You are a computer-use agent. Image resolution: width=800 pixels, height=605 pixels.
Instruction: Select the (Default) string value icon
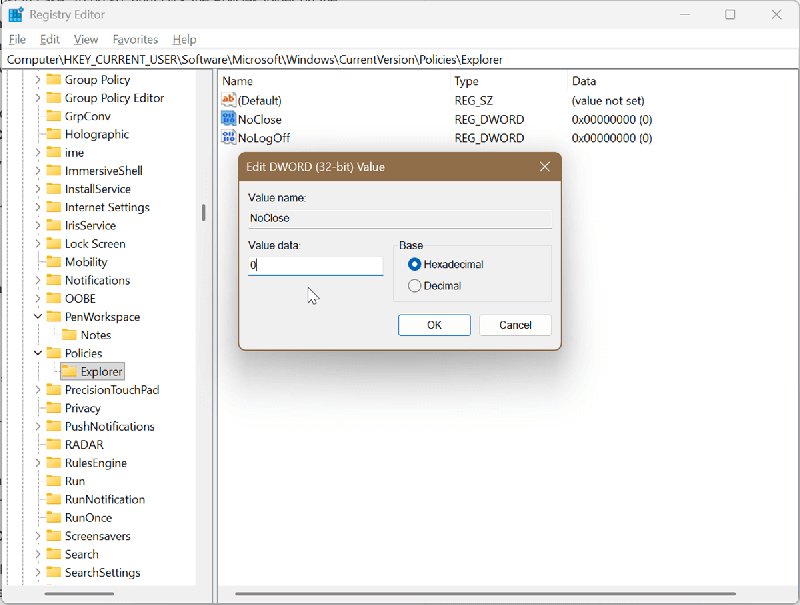click(228, 99)
